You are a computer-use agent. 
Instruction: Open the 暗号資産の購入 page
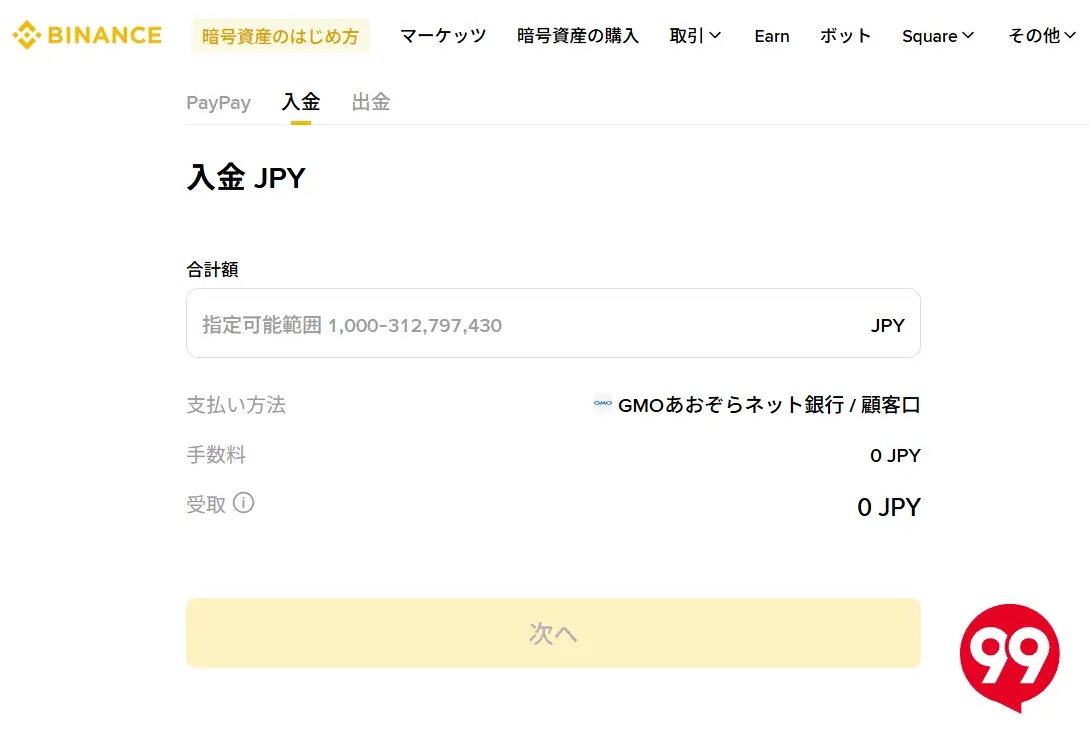tap(577, 35)
